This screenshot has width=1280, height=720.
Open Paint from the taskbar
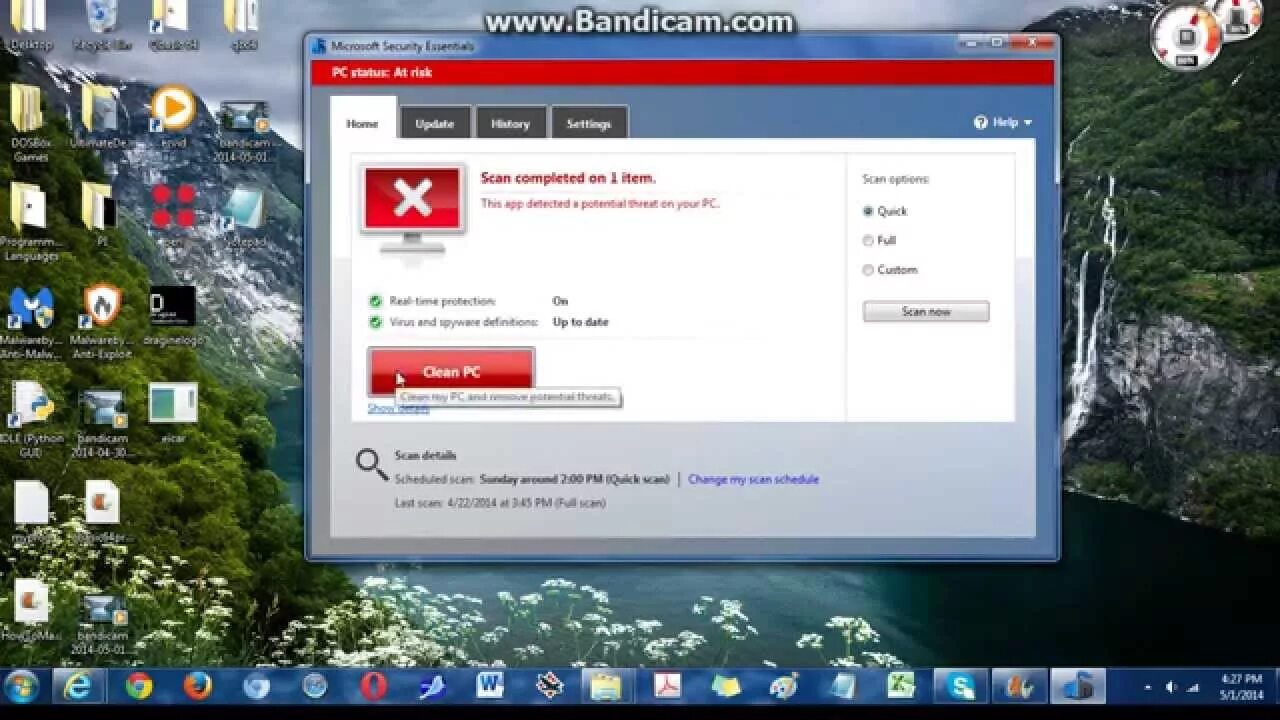(784, 686)
